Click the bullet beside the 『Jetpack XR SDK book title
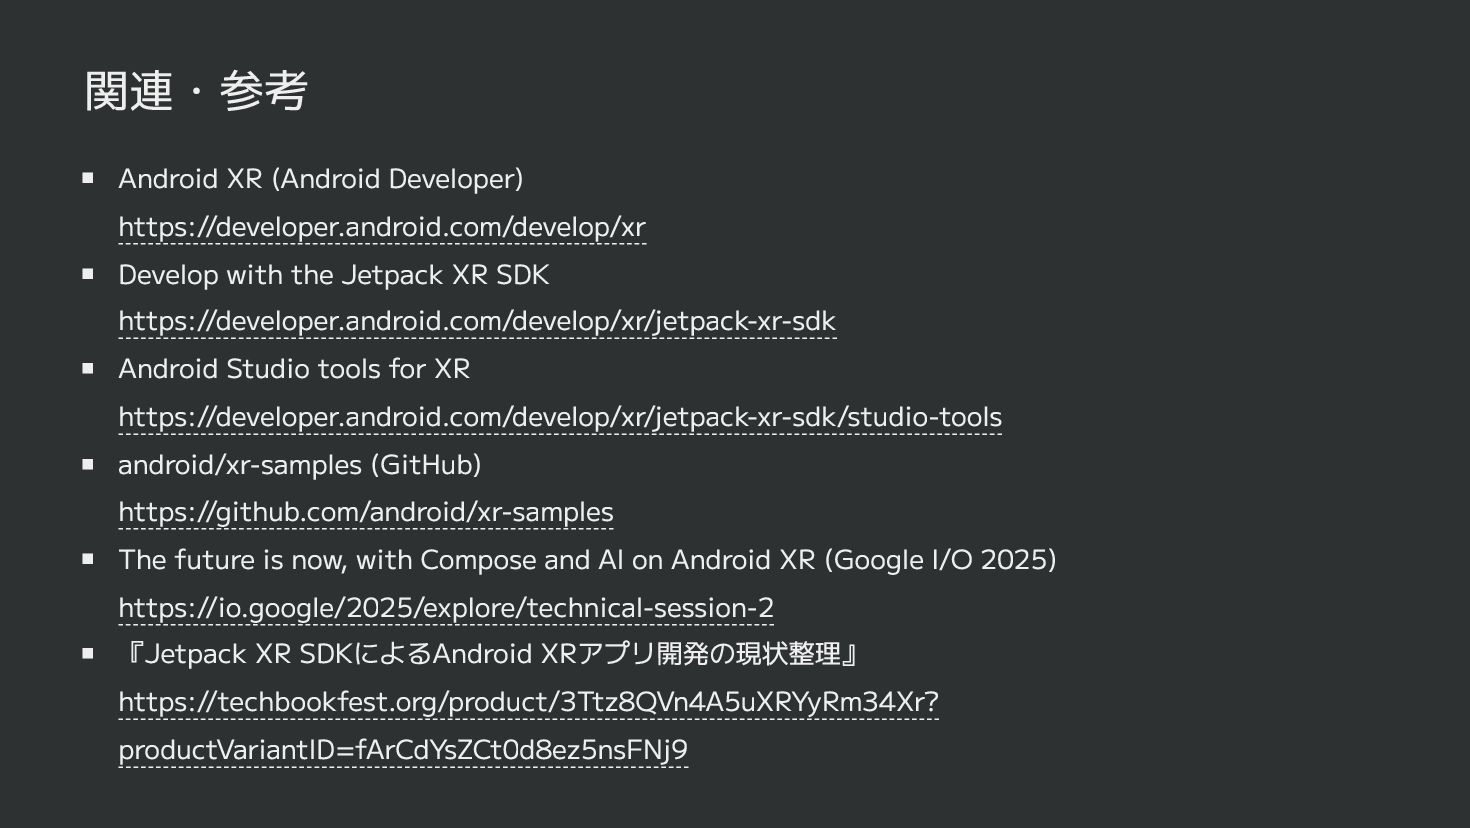This screenshot has height=828, width=1470. (x=88, y=654)
